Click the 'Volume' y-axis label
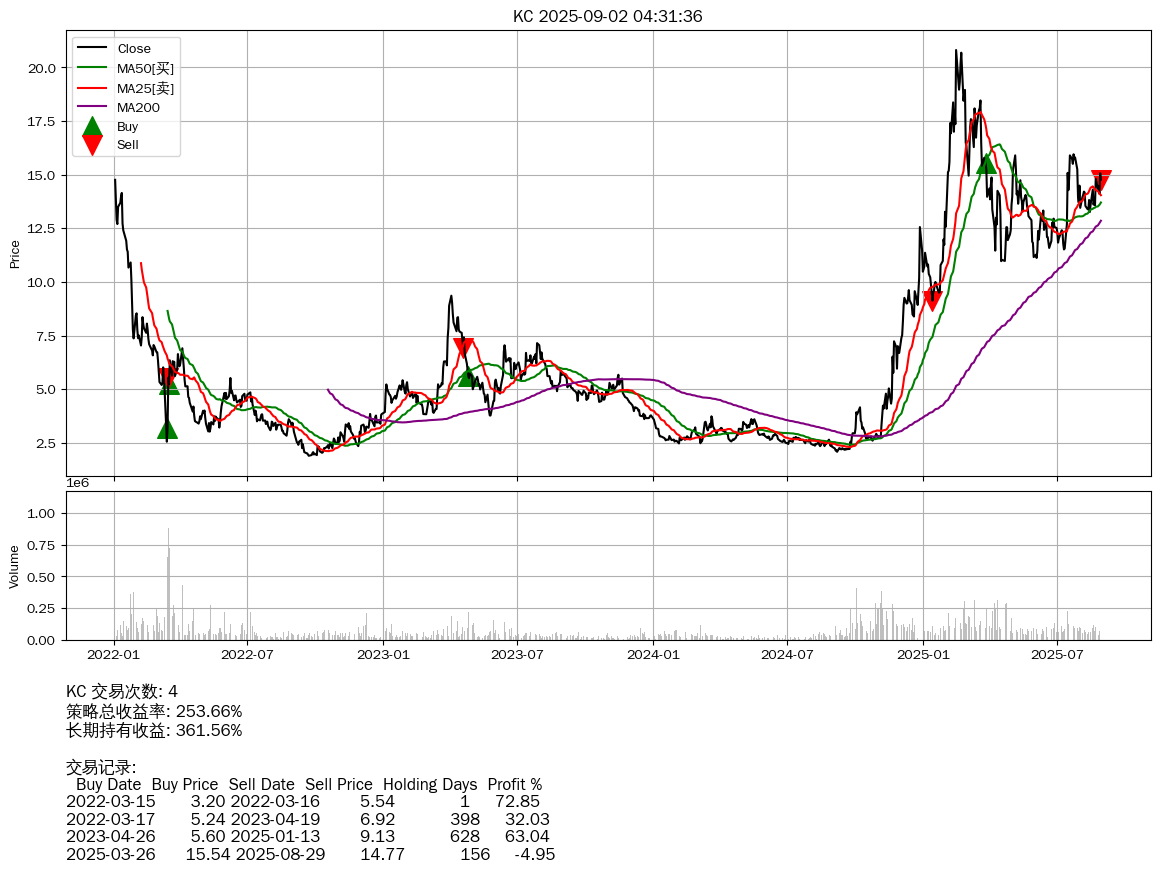 (15, 566)
